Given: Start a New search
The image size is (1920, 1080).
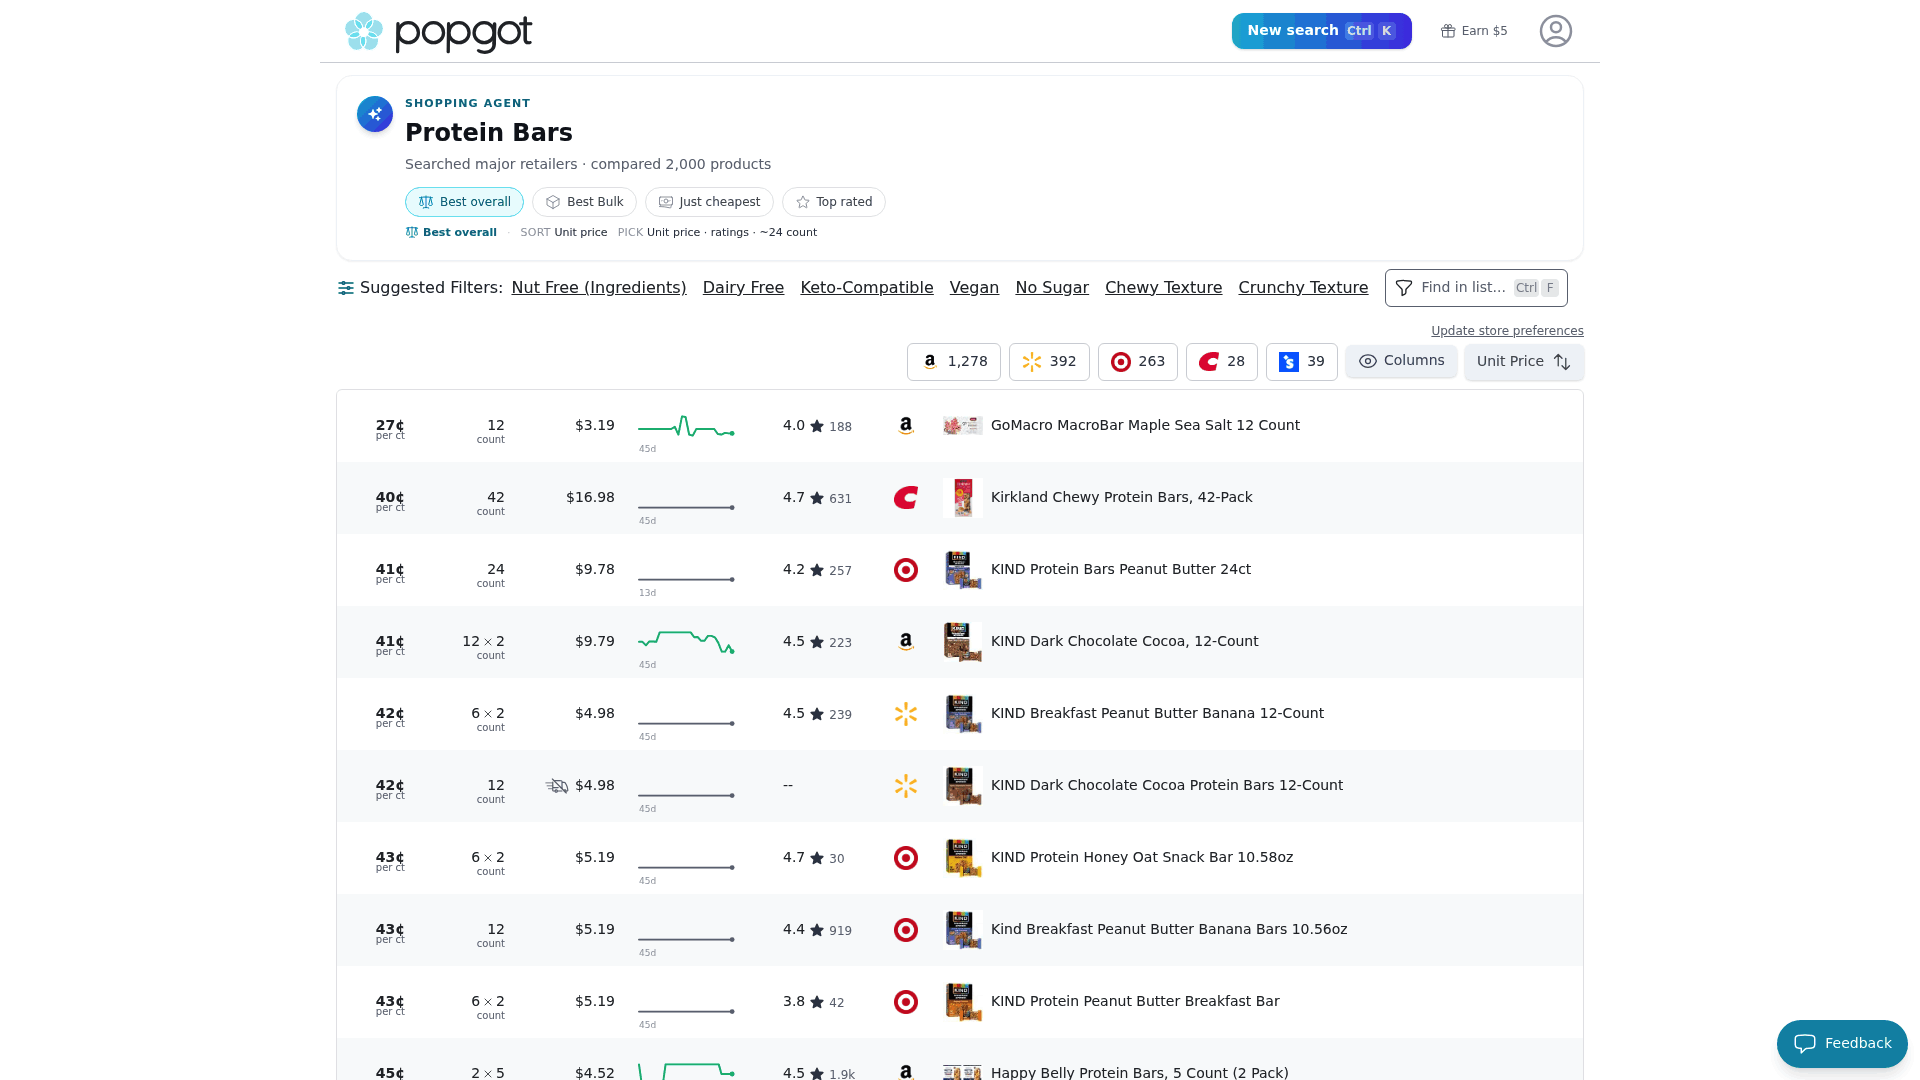Looking at the screenshot, I should (x=1321, y=31).
